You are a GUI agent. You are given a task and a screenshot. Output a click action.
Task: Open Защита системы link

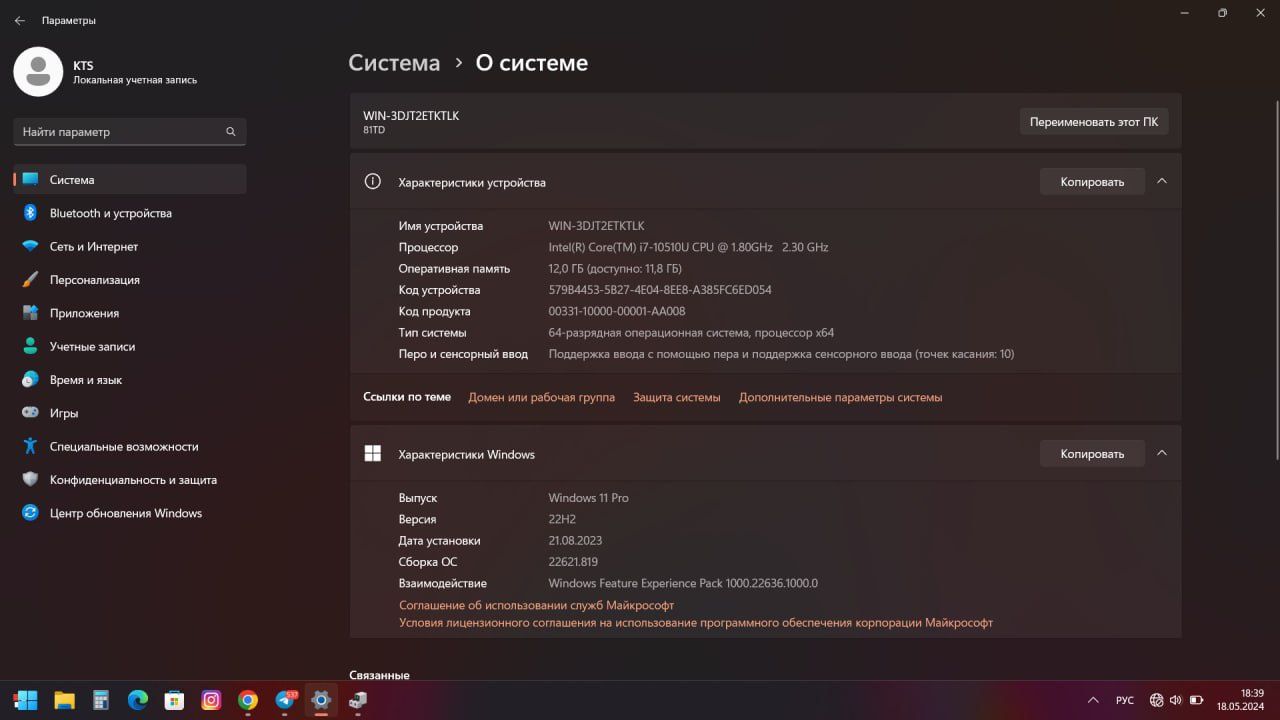tap(676, 397)
